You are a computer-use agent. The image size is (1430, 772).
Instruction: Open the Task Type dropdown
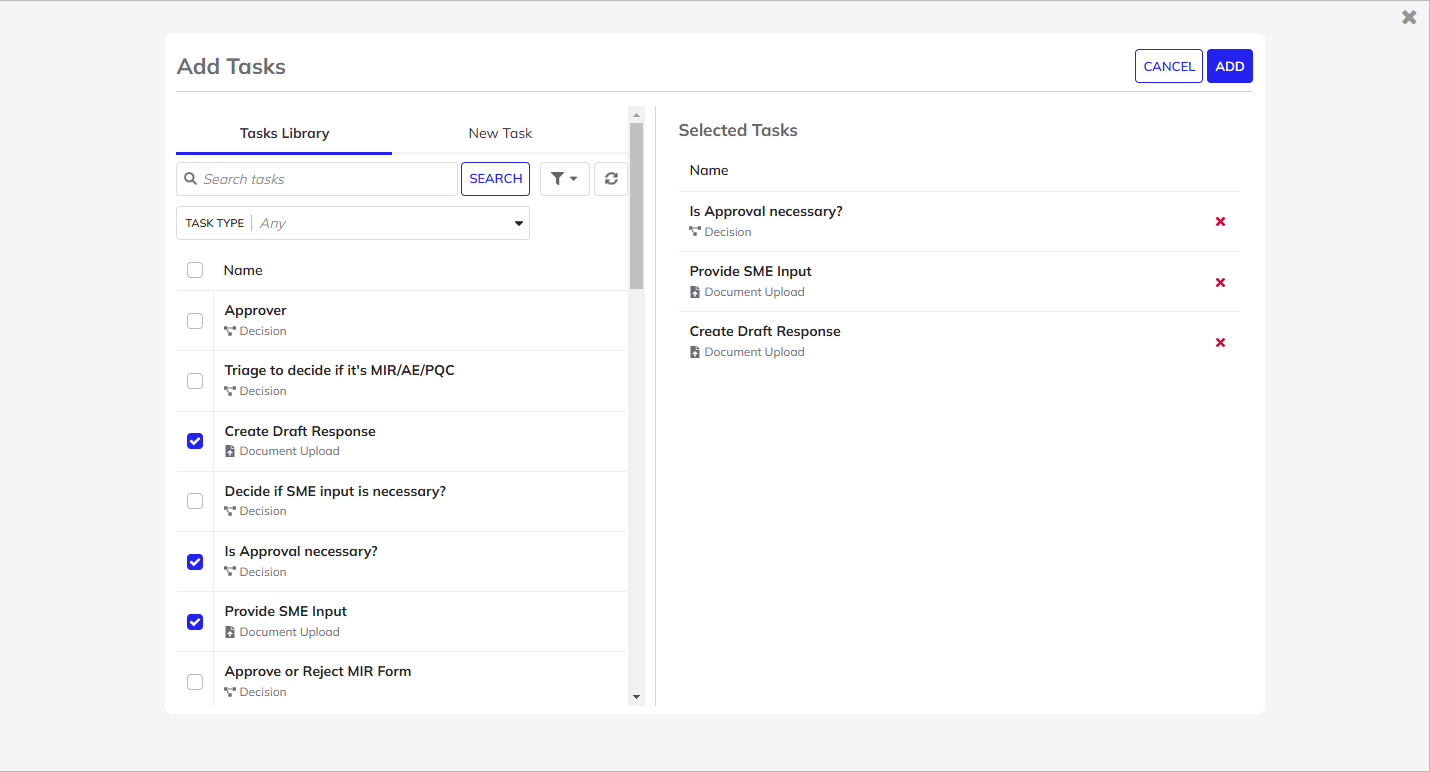coord(353,223)
